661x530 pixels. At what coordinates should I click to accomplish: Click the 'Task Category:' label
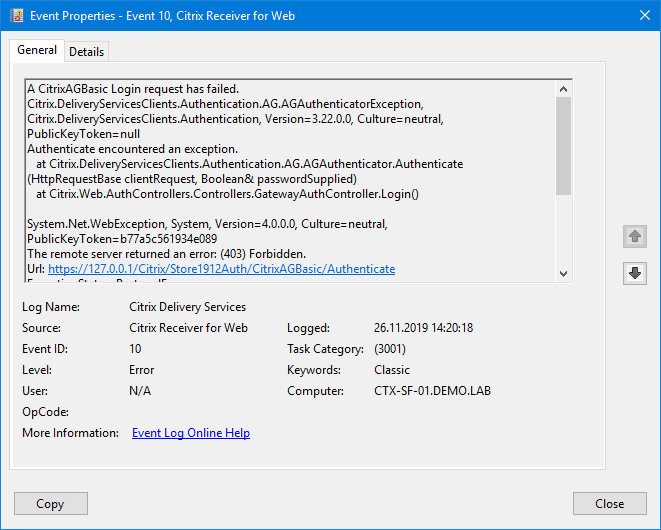tap(325, 349)
